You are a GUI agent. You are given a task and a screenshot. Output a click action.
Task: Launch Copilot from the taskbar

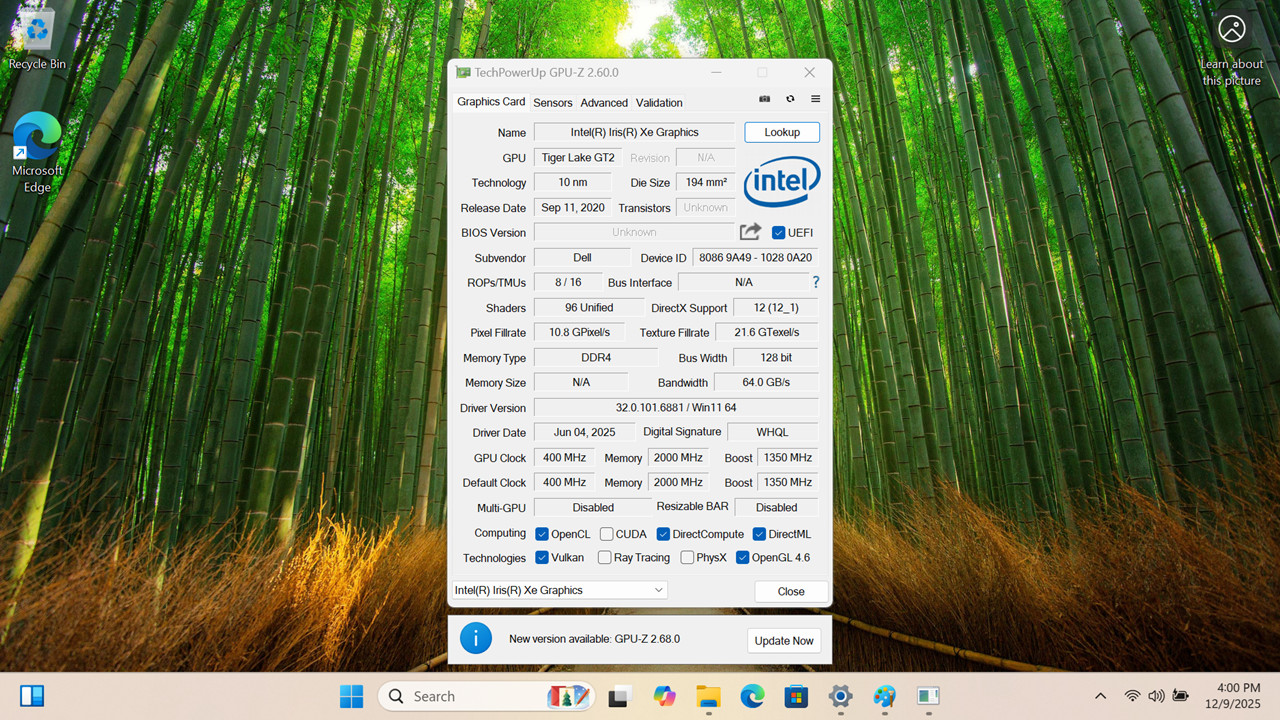coord(665,696)
